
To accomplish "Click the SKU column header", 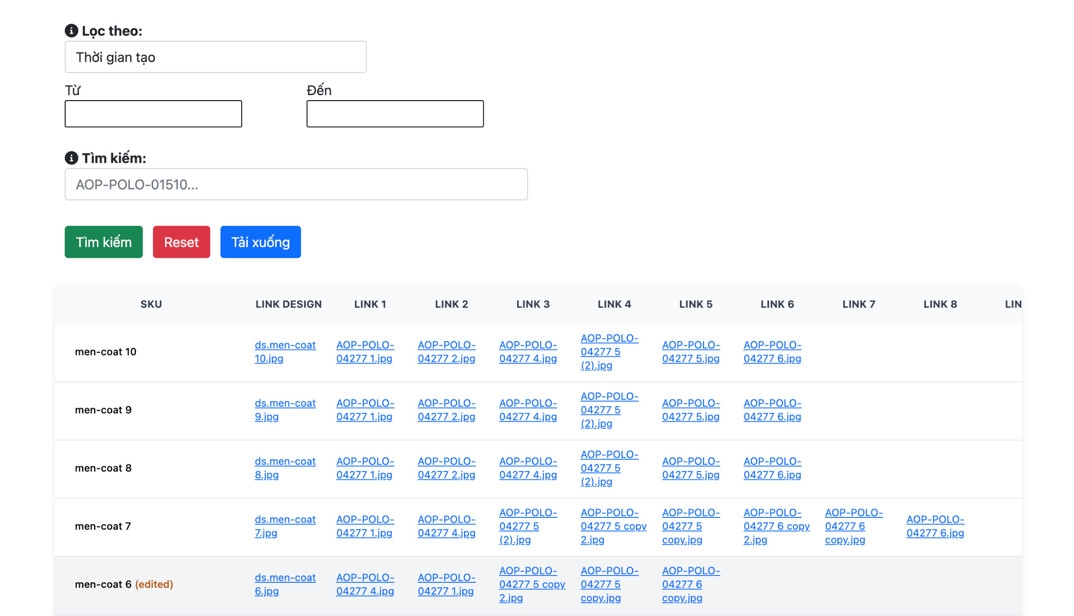I will click(x=151, y=304).
